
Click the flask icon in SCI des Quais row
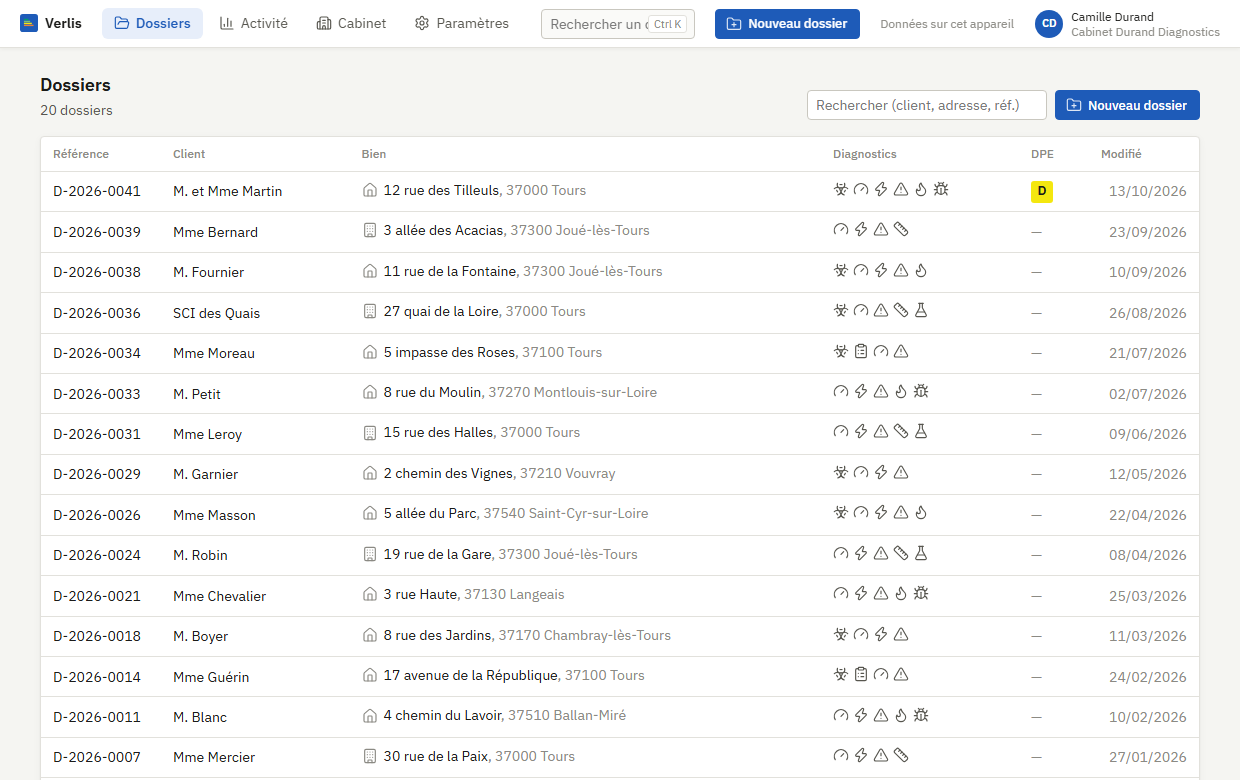921,312
